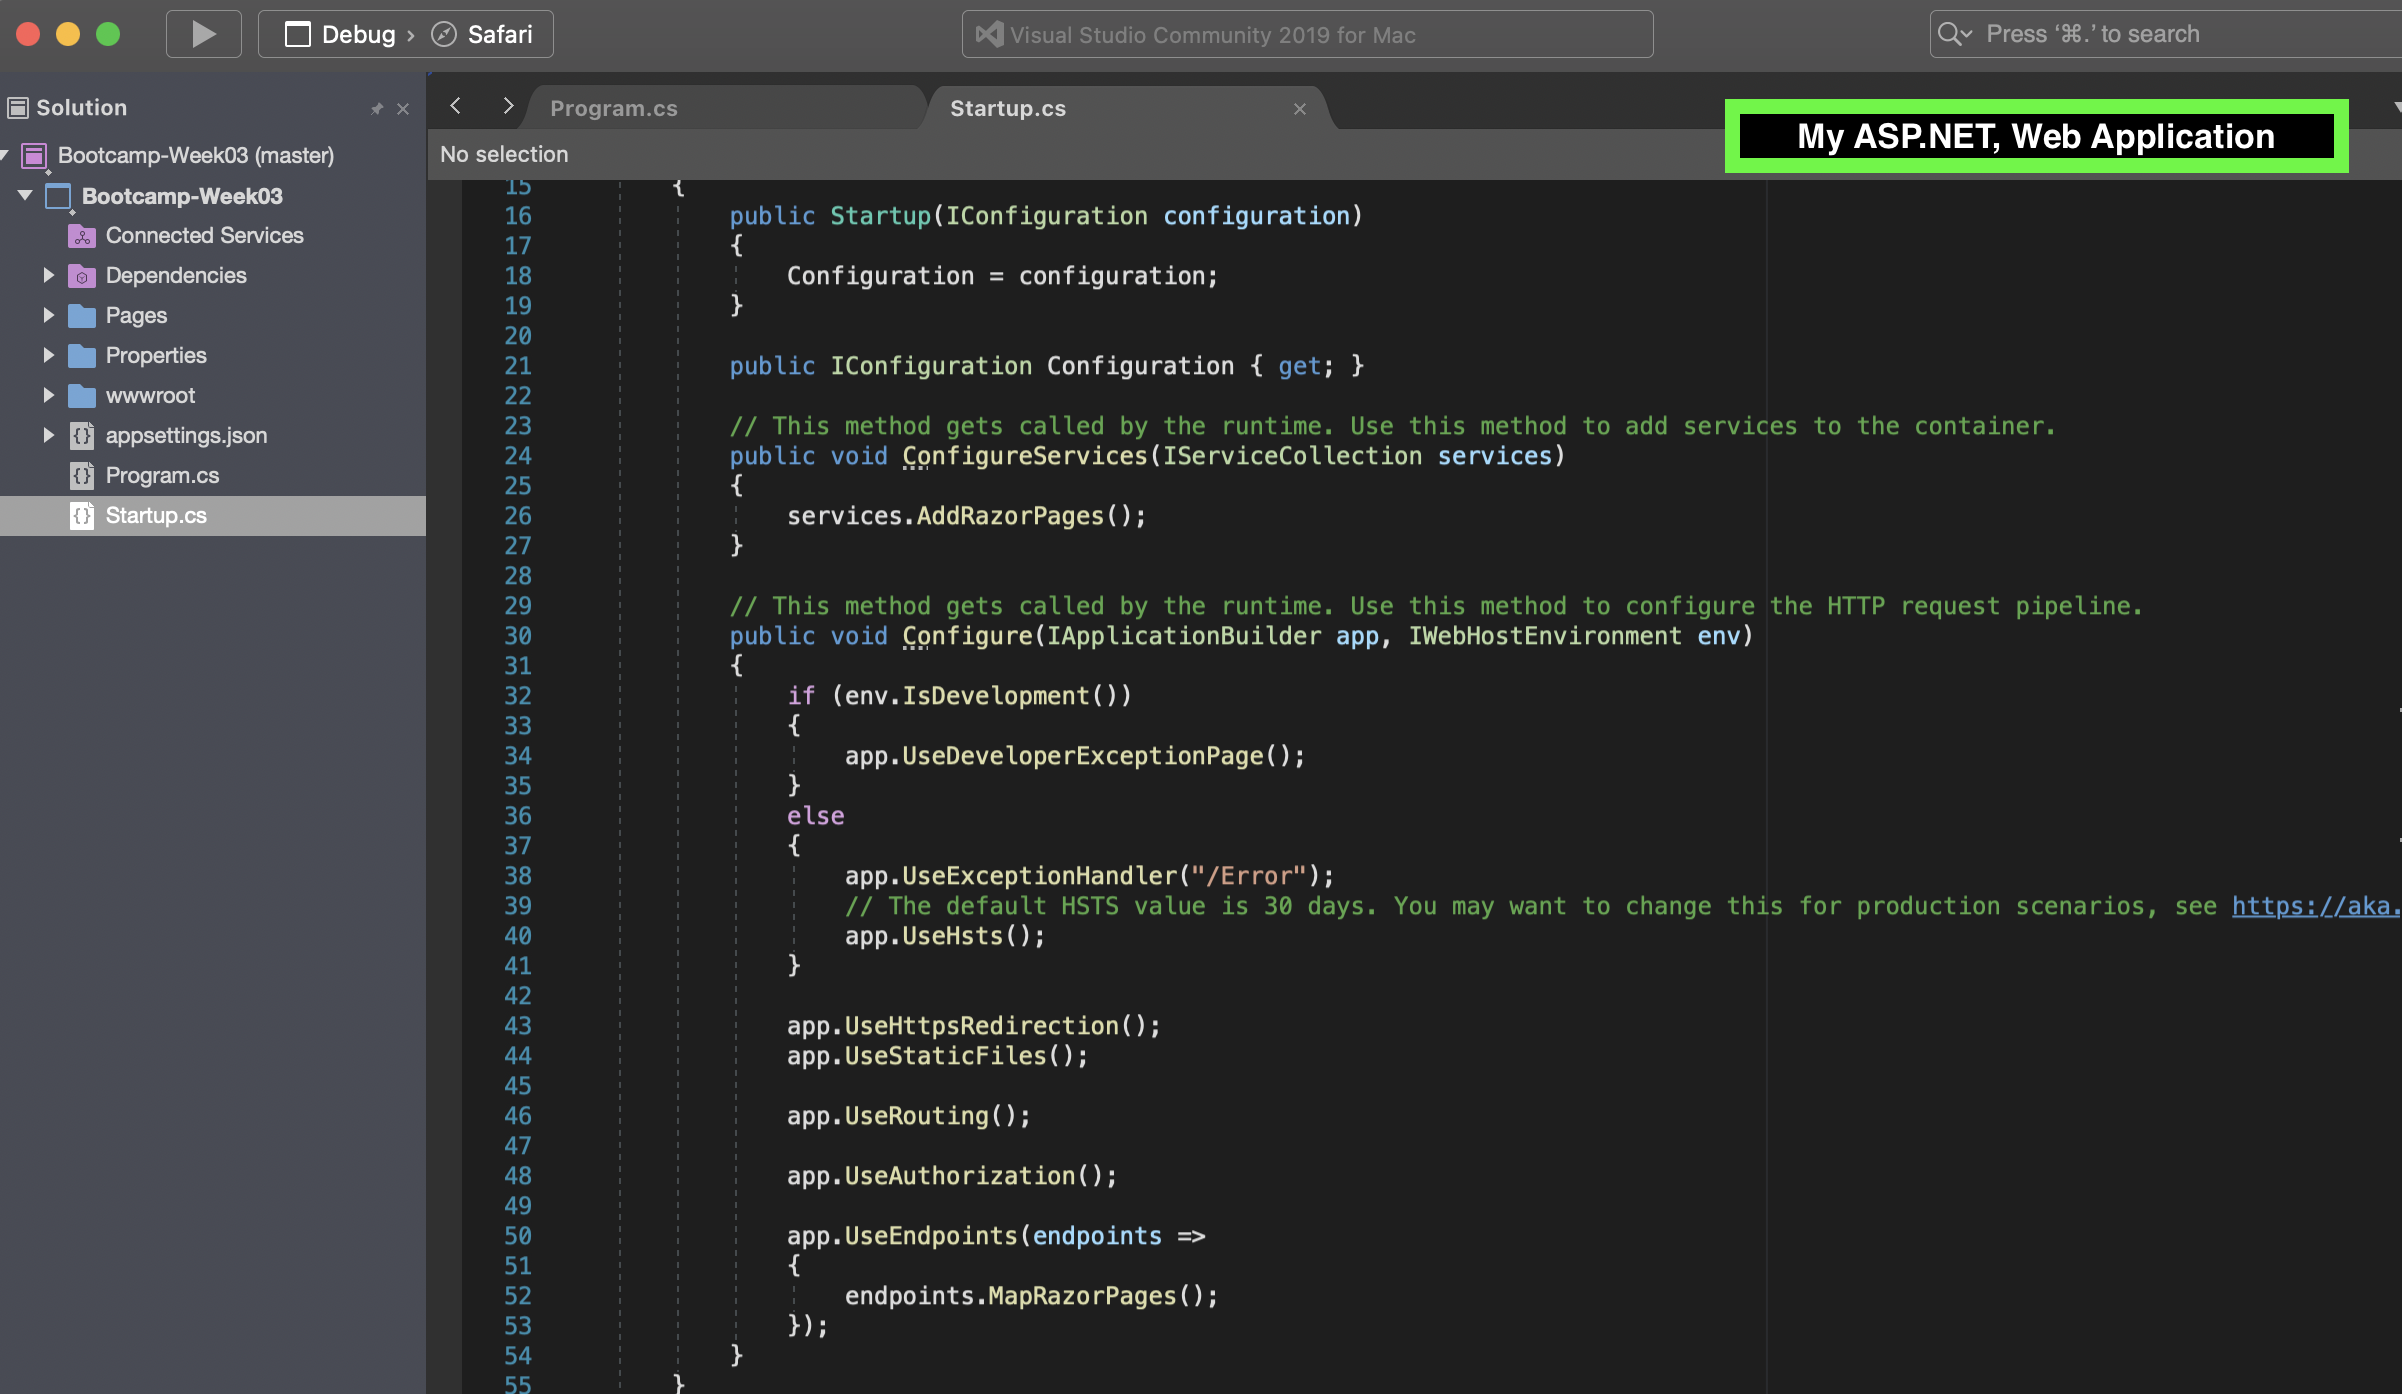Open the Debug configuration selector
Viewport: 2402px width, 1394px height.
[341, 34]
